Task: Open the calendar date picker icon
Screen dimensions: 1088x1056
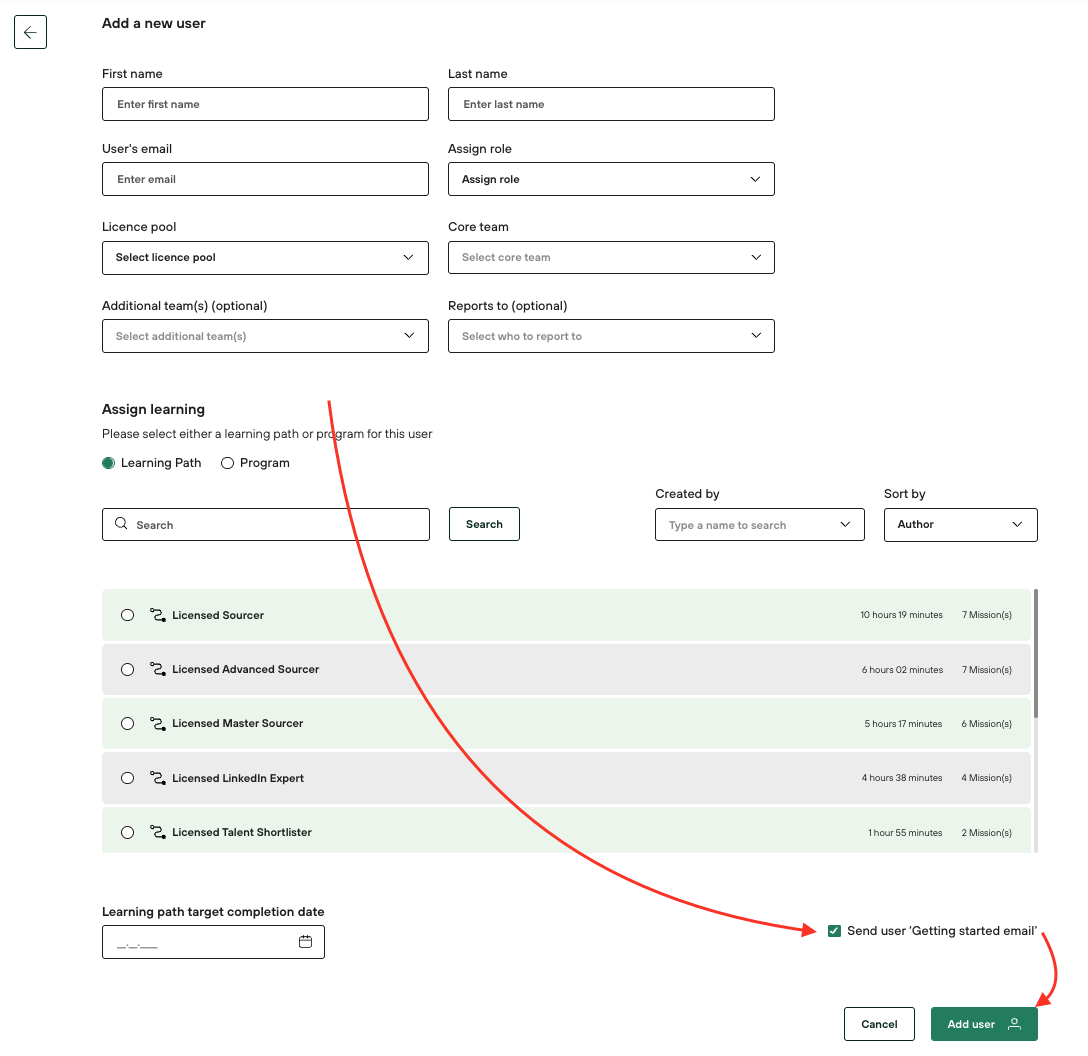Action: (x=306, y=942)
